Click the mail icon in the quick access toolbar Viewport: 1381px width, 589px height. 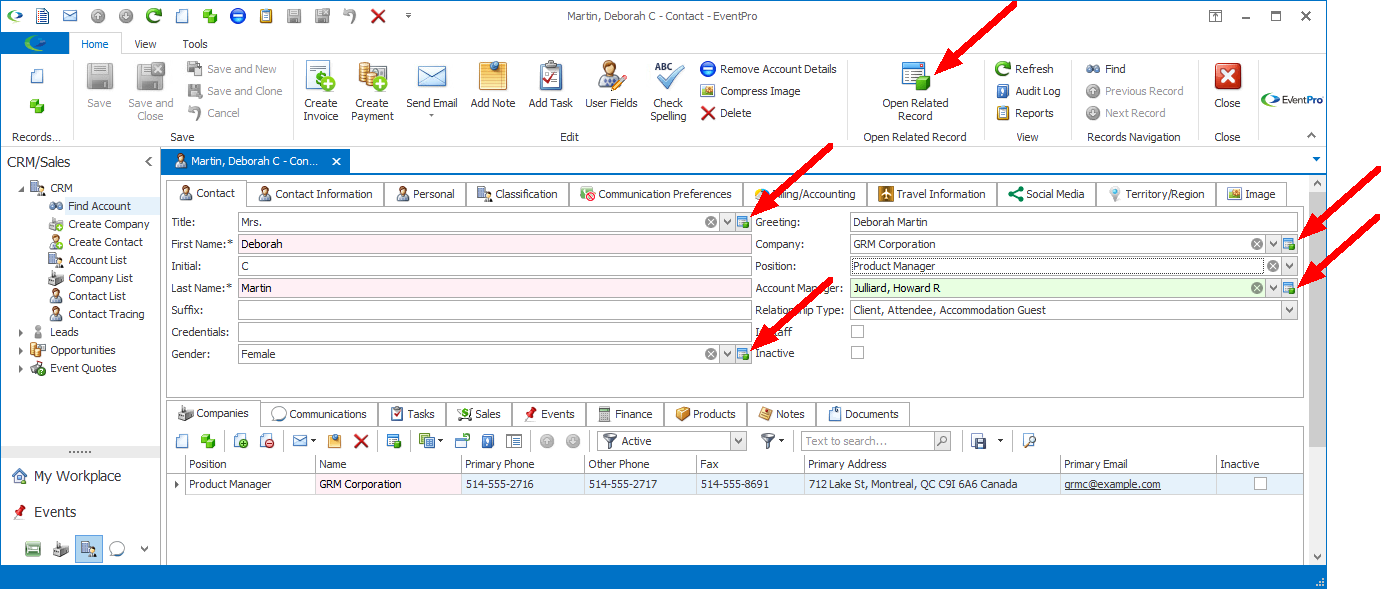click(x=70, y=16)
